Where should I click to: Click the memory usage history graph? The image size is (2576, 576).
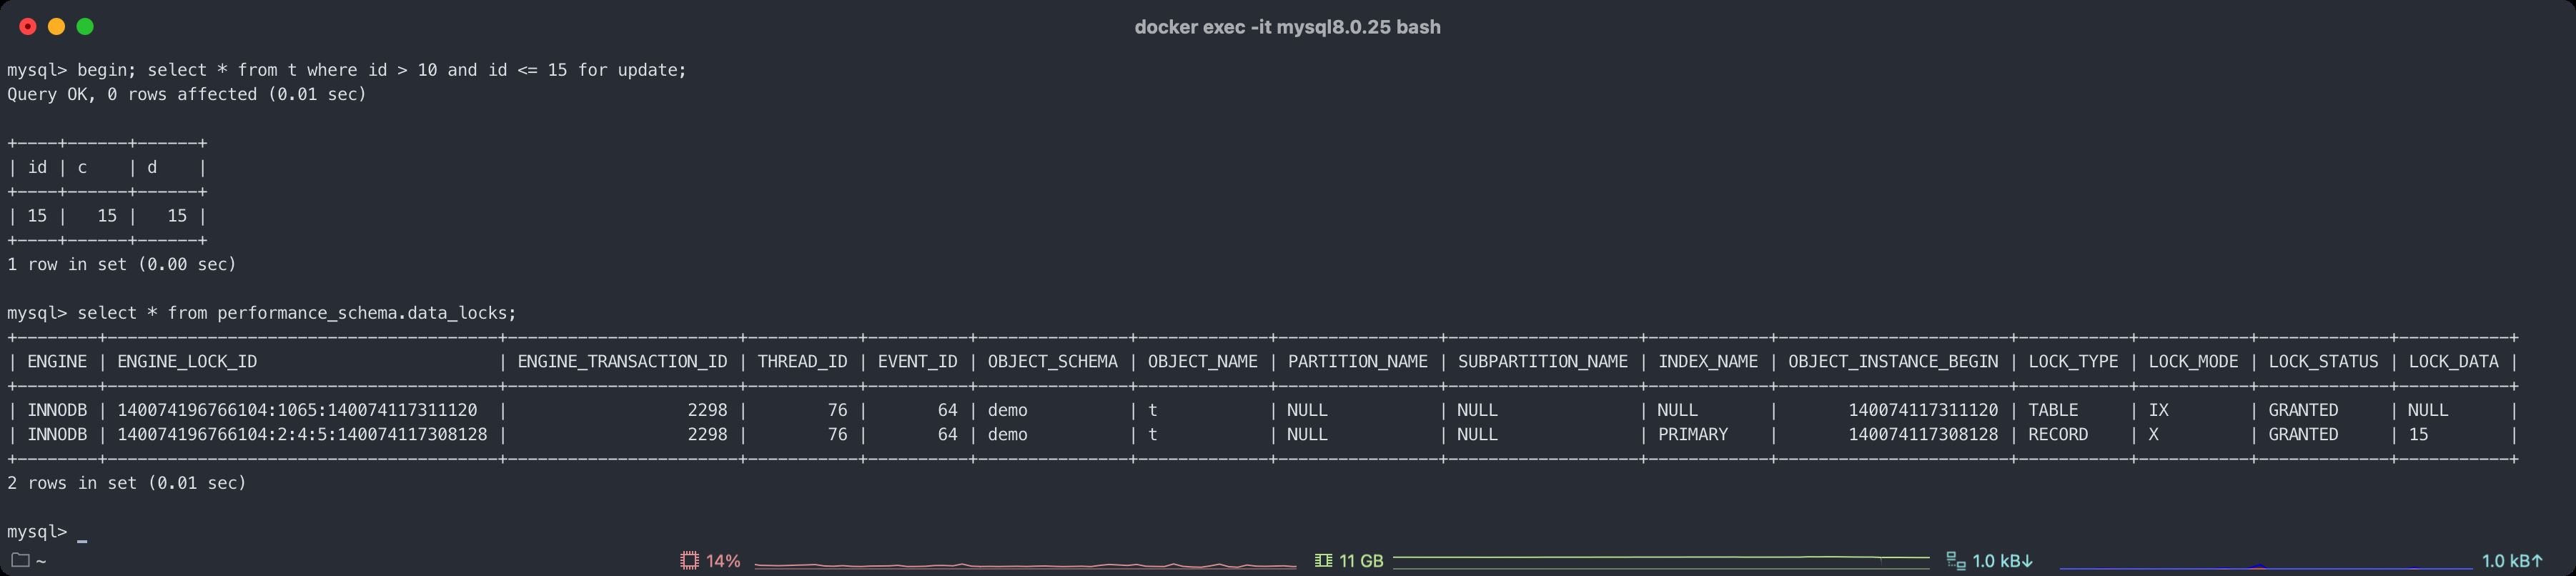click(1660, 561)
